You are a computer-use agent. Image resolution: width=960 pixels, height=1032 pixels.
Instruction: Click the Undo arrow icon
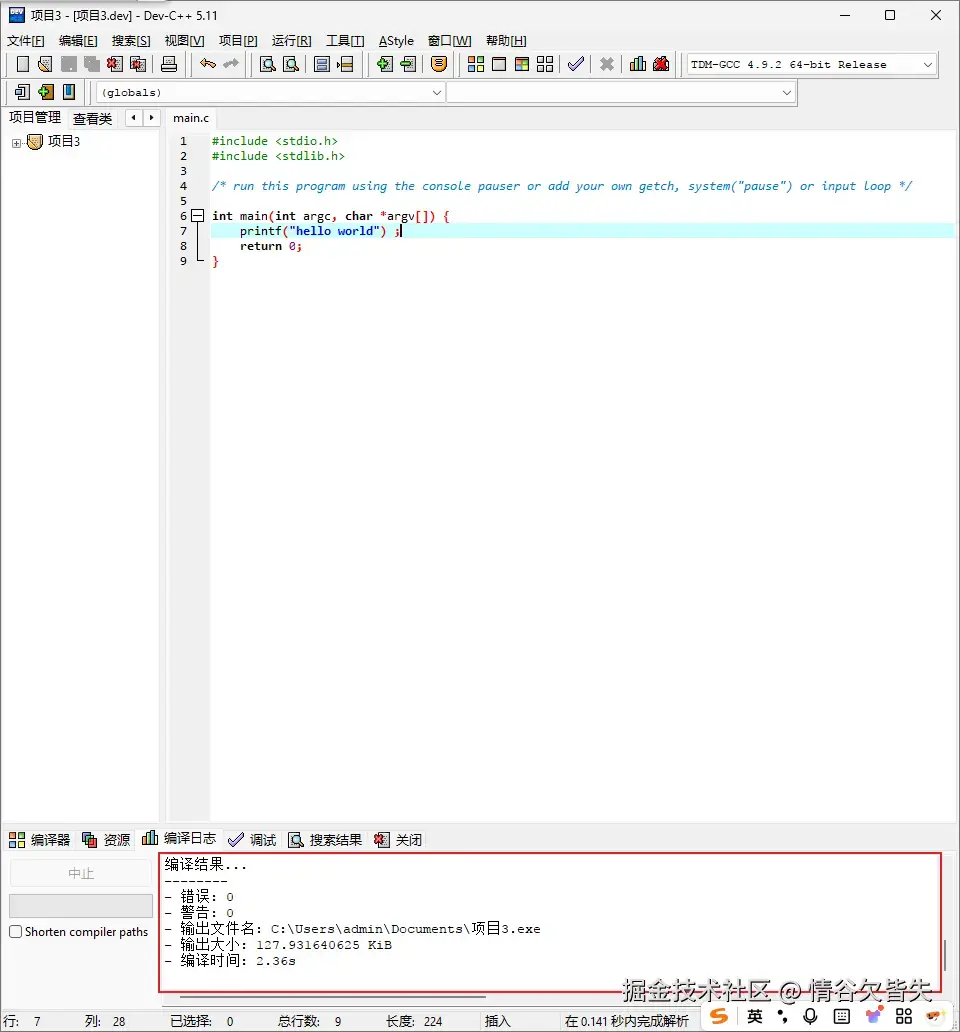(208, 64)
